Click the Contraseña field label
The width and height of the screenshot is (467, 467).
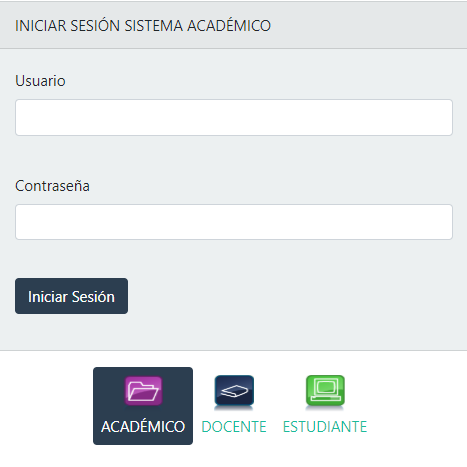point(52,186)
